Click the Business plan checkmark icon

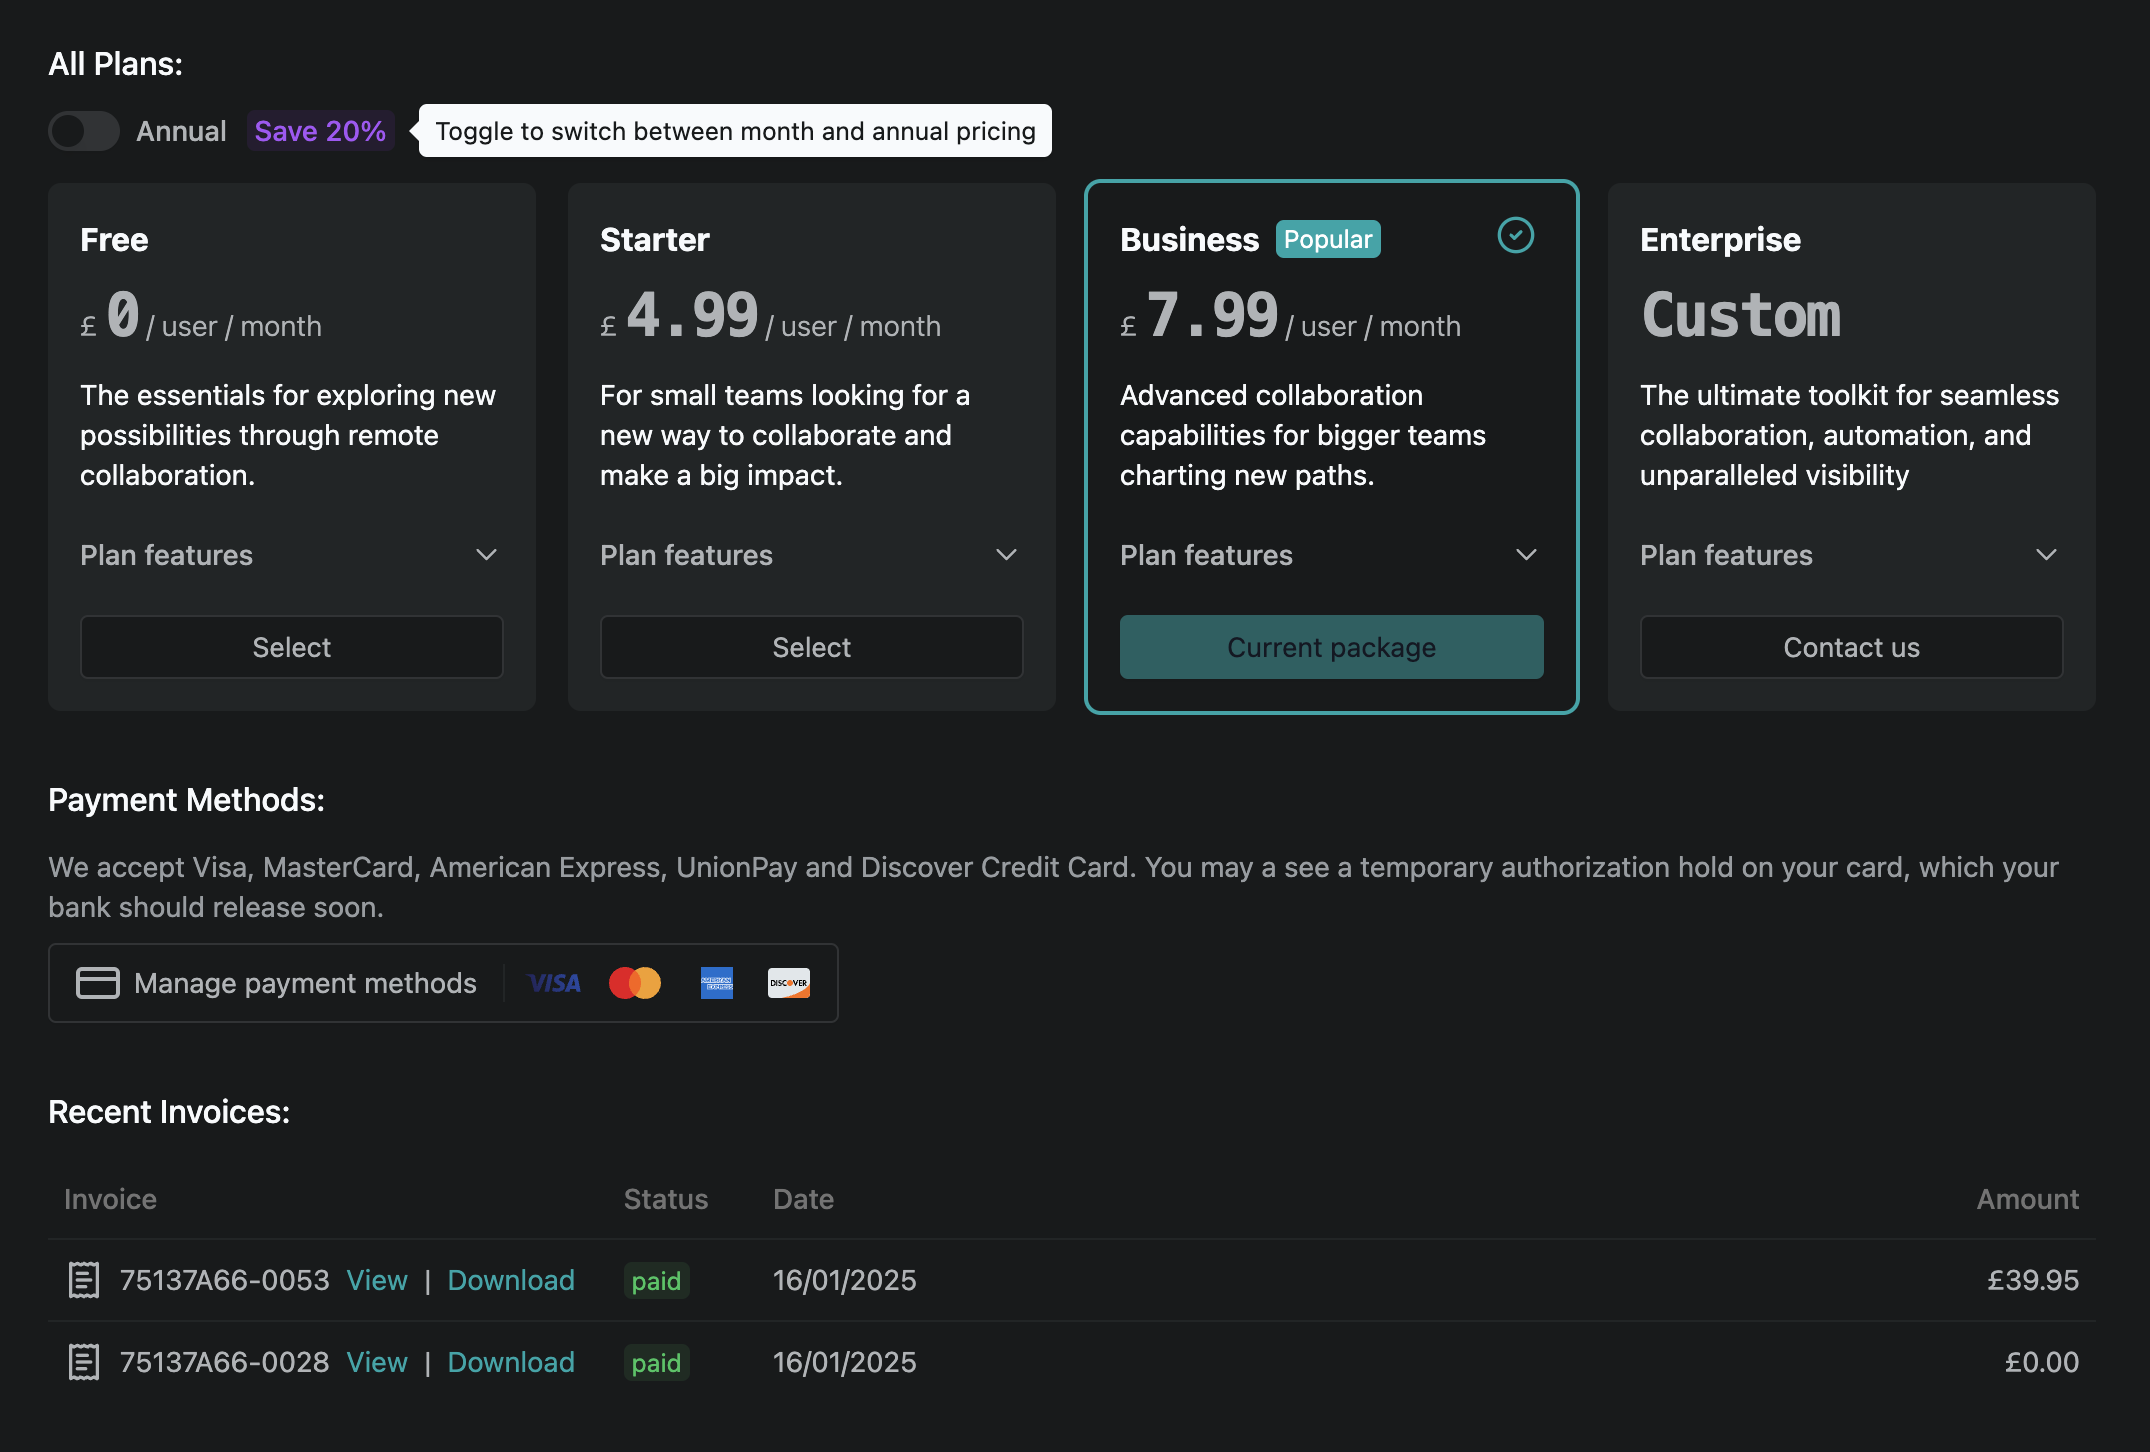(1515, 236)
